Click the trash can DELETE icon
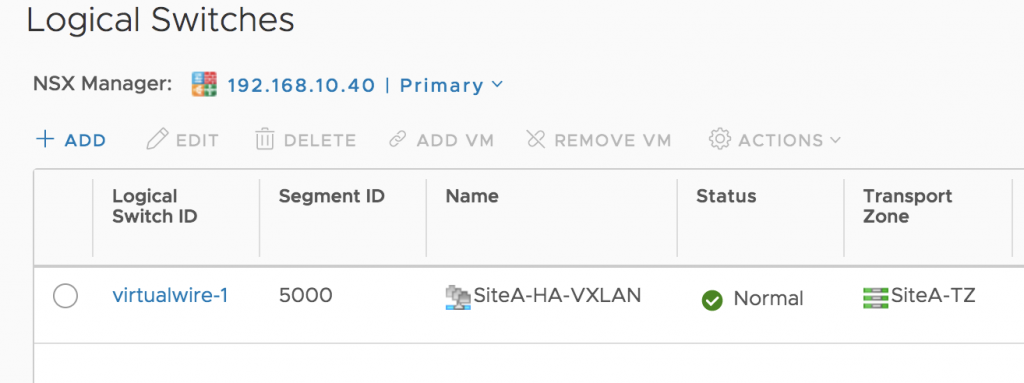The image size is (1024, 383). [x=264, y=139]
